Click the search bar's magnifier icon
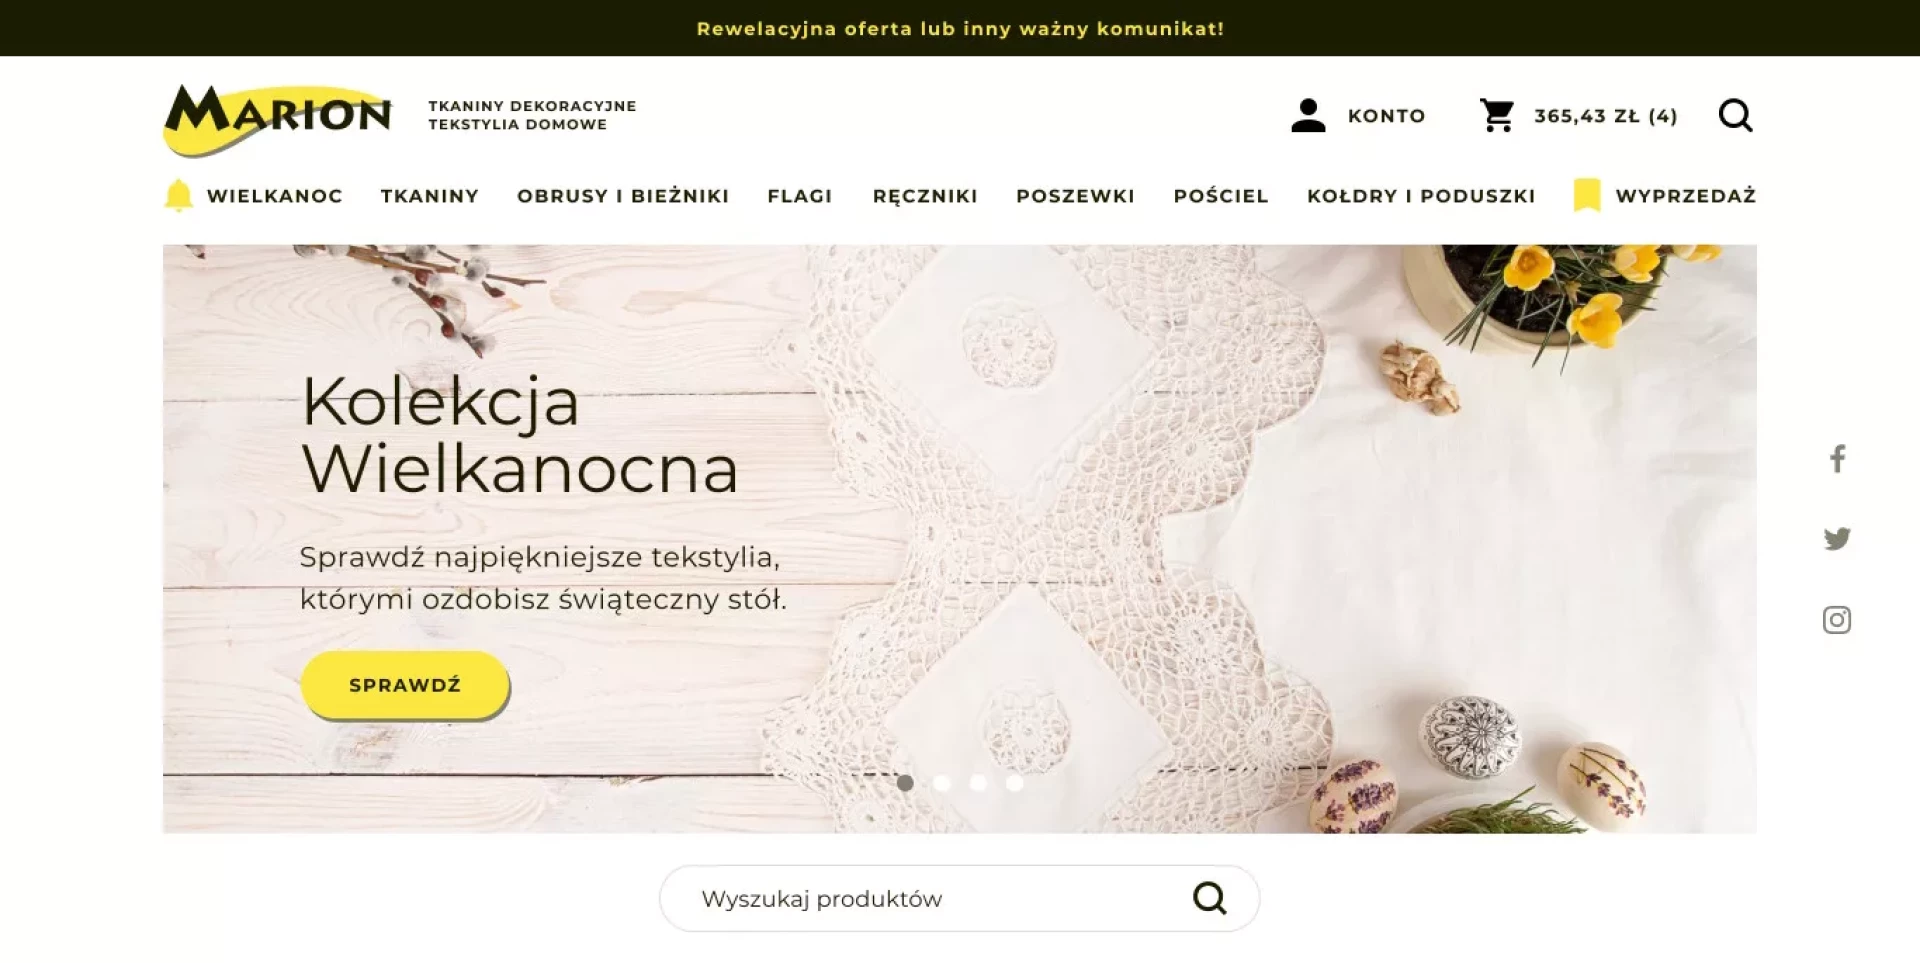This screenshot has width=1920, height=963. tap(1209, 898)
